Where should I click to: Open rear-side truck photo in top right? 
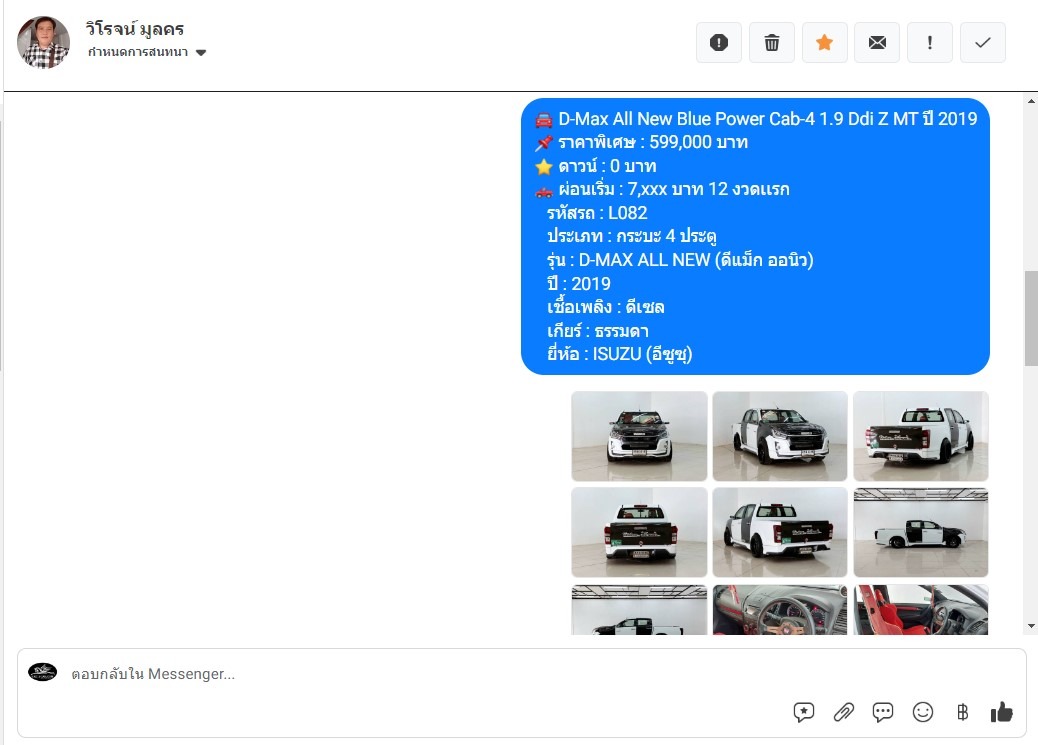point(921,436)
